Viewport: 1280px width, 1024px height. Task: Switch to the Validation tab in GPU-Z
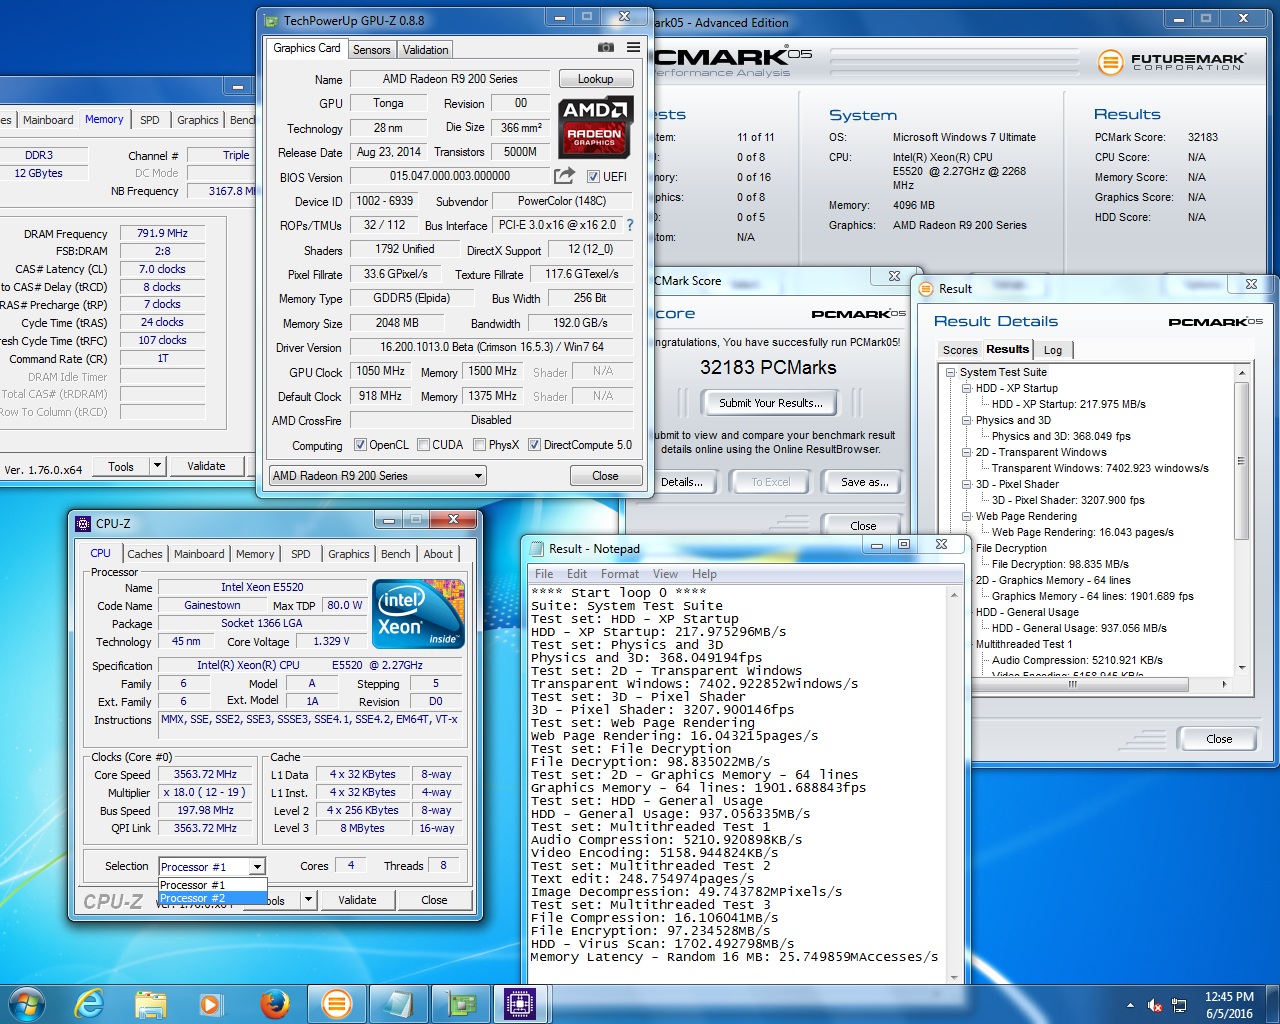[x=425, y=50]
